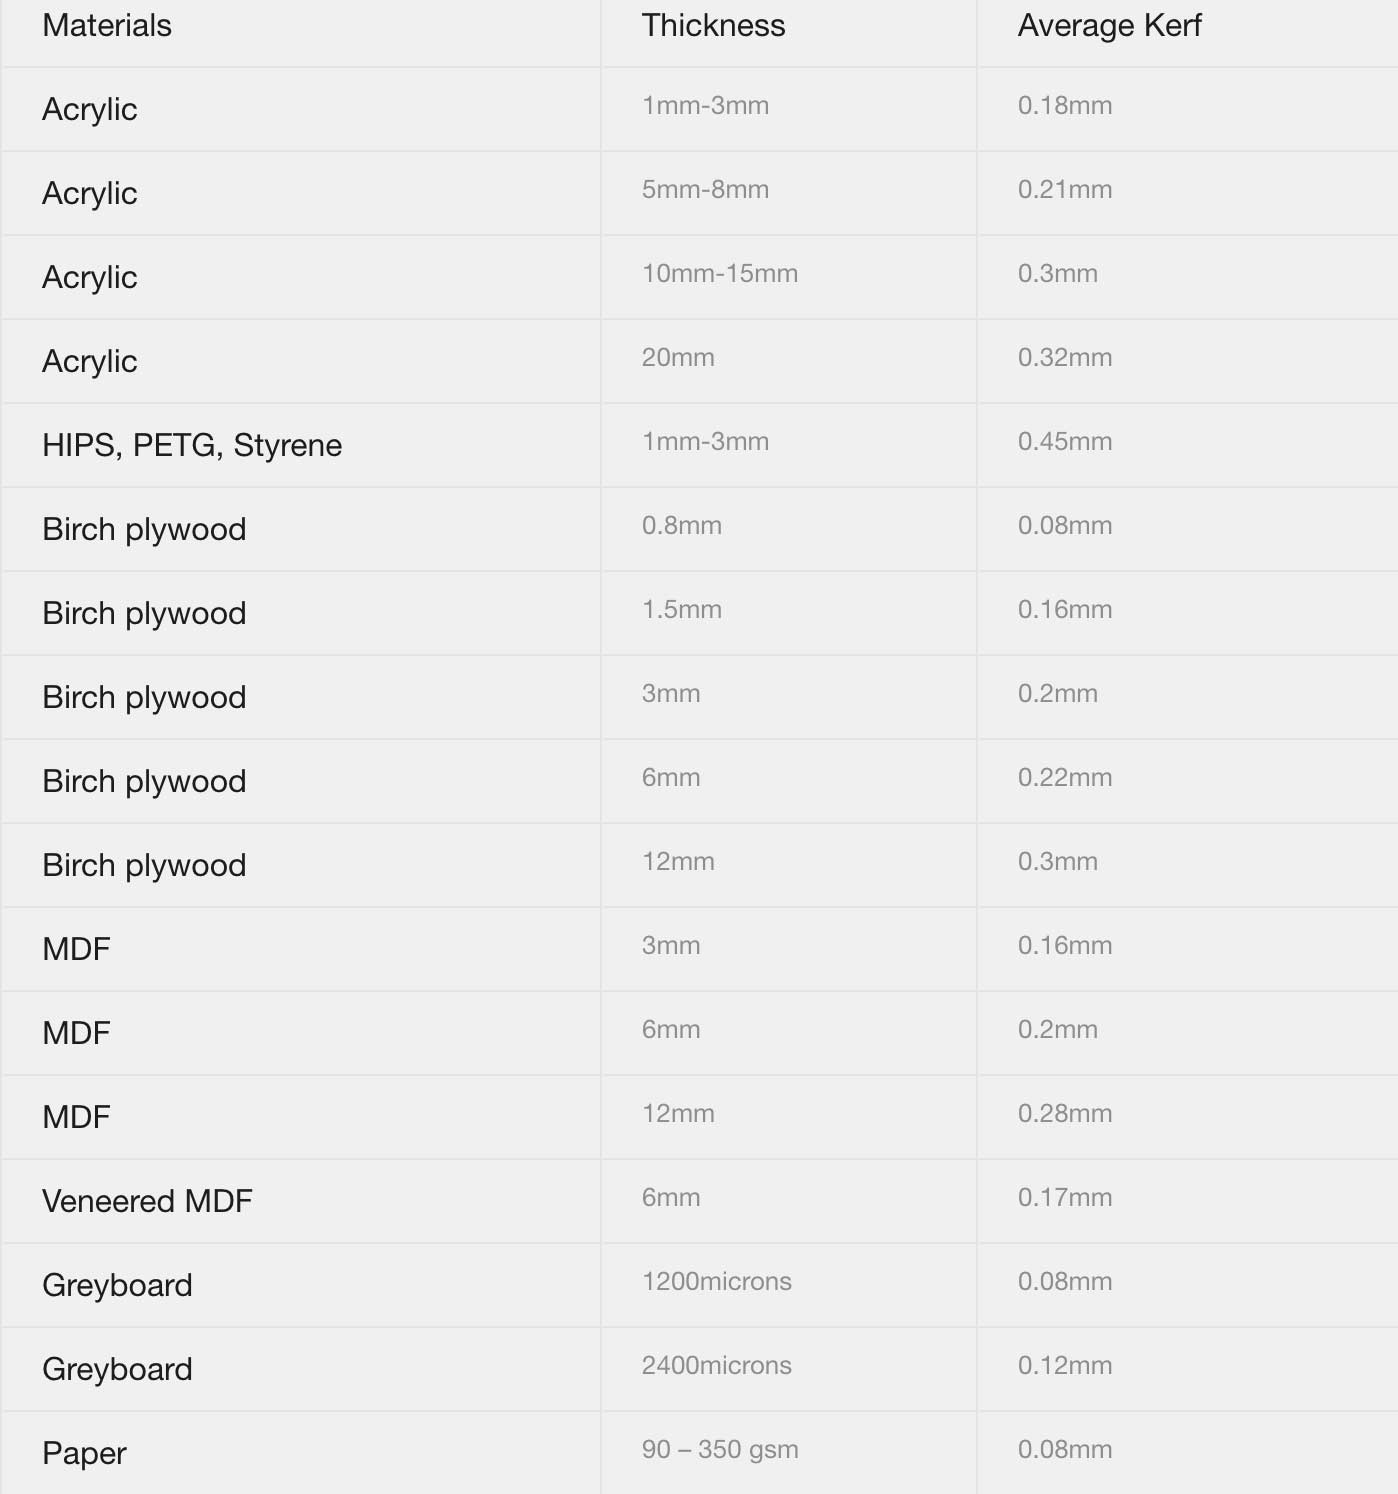This screenshot has height=1494, width=1398.
Task: Select the Veneered MDF row label
Action: pyautogui.click(x=147, y=1201)
